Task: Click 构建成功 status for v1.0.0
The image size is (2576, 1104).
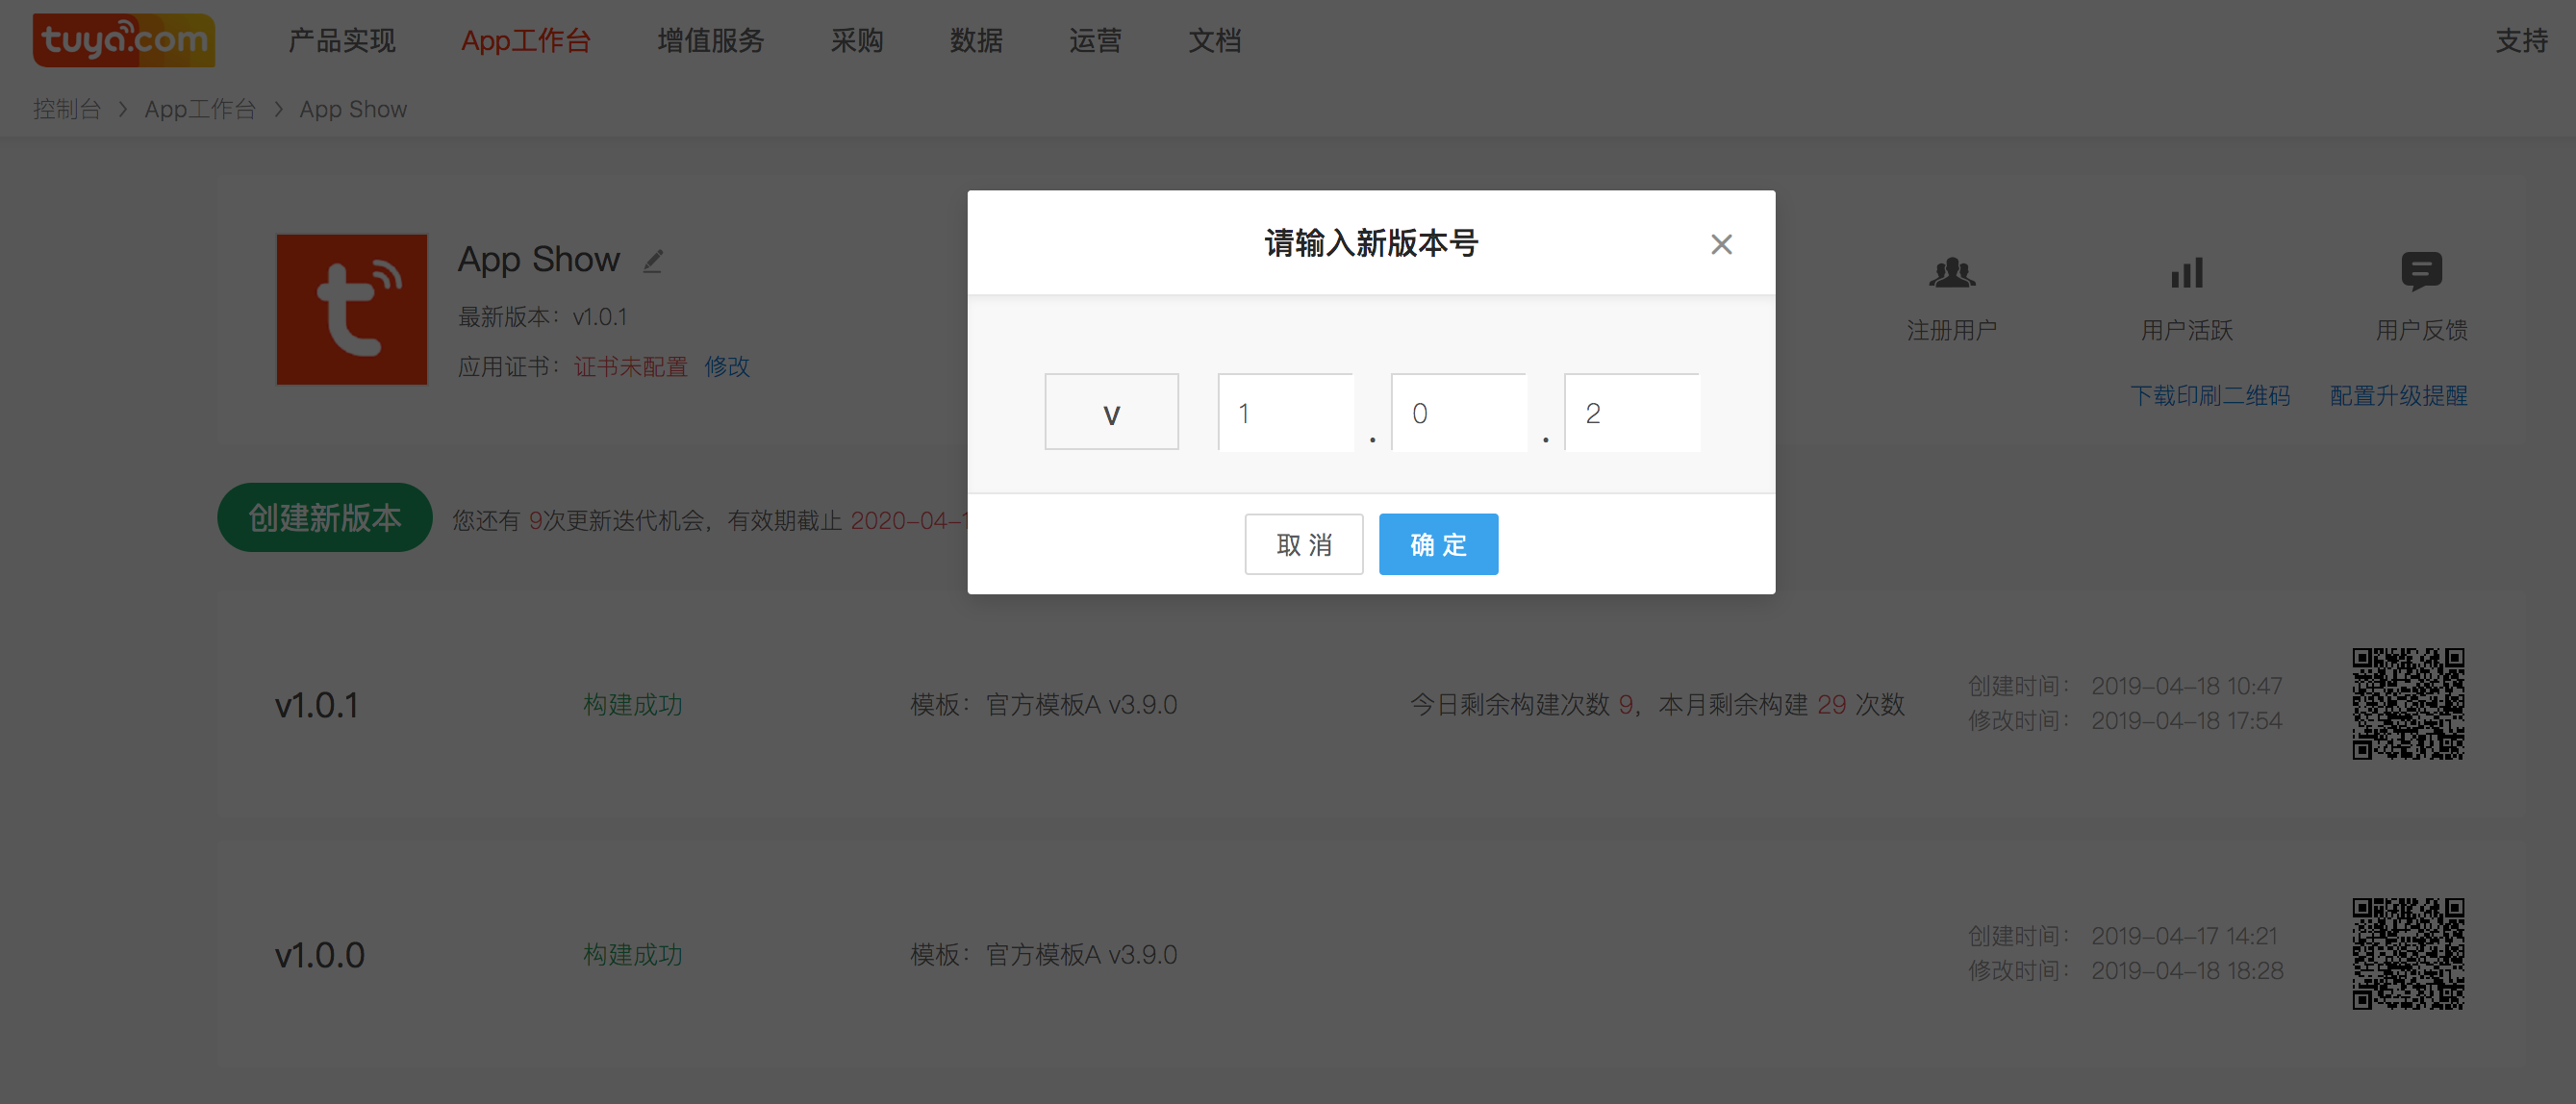Action: click(633, 955)
